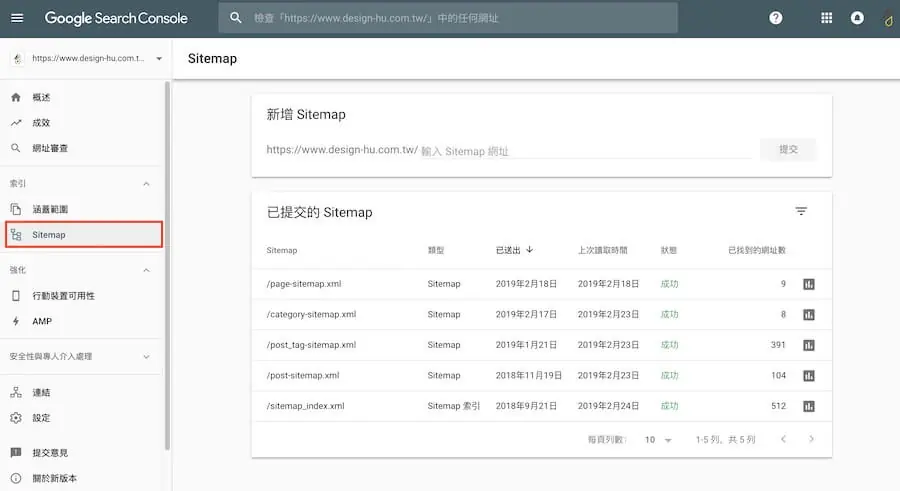Click the sort arrow beside 已送出 column
Image resolution: width=900 pixels, height=491 pixels.
click(x=530, y=250)
